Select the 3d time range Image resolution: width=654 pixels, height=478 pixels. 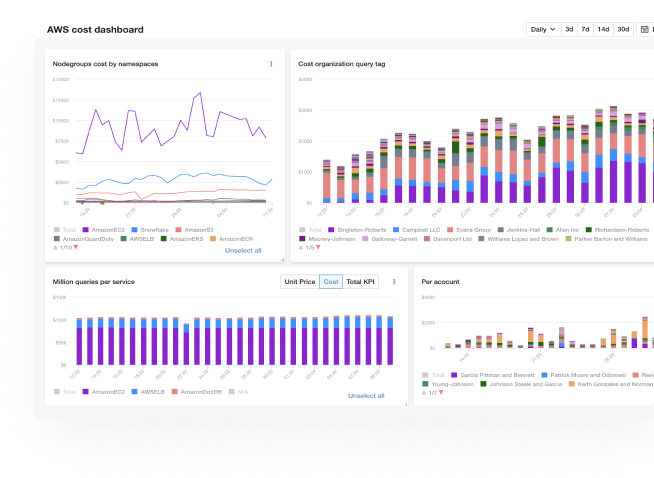point(569,30)
